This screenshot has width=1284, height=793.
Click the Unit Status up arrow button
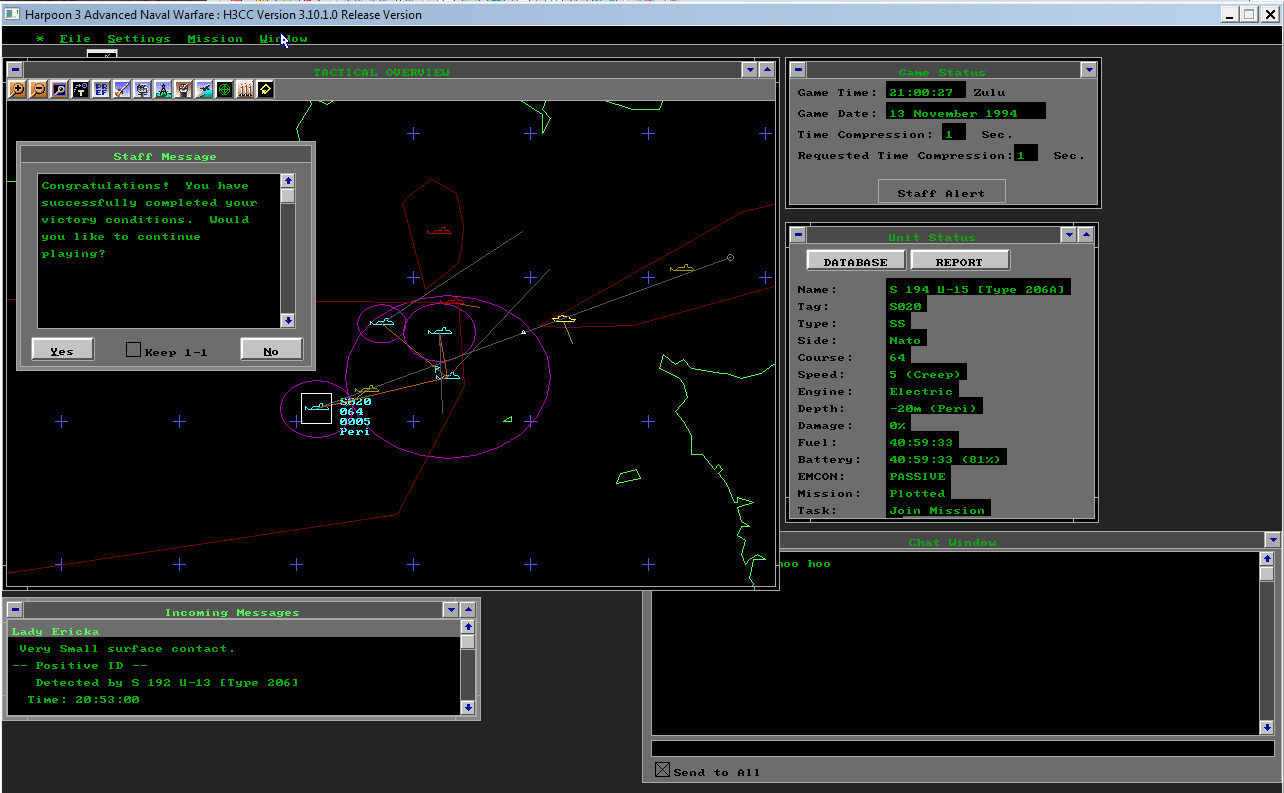[x=1087, y=235]
